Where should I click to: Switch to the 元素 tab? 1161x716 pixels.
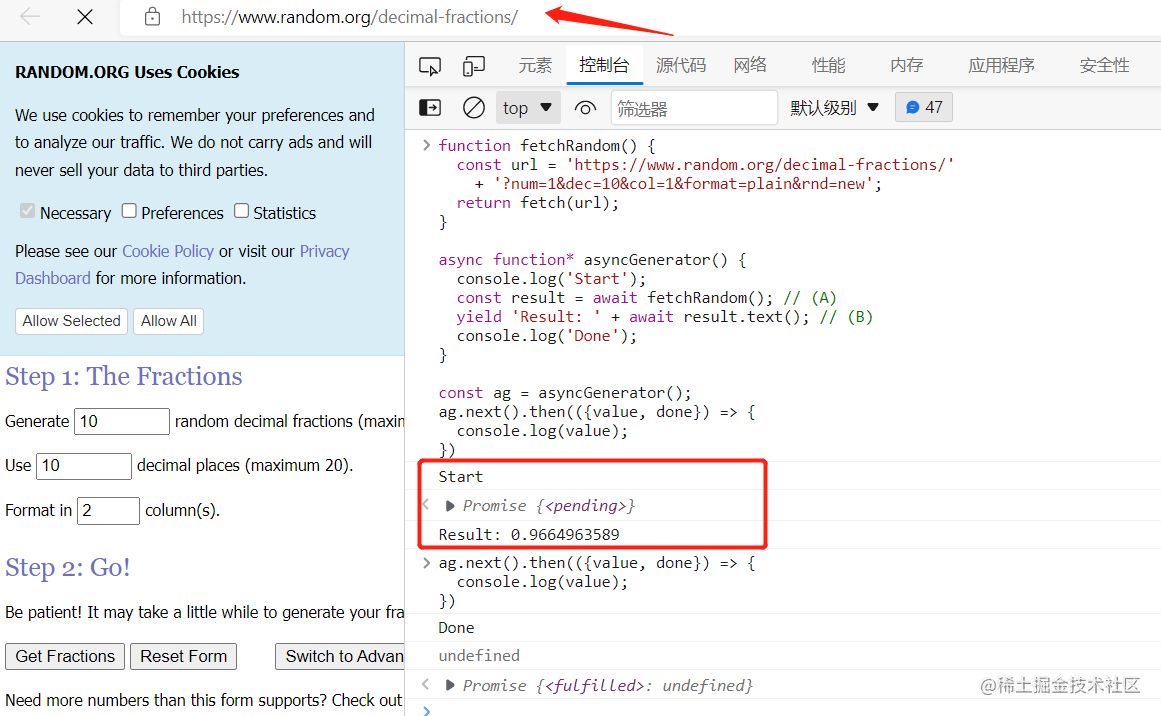[535, 65]
